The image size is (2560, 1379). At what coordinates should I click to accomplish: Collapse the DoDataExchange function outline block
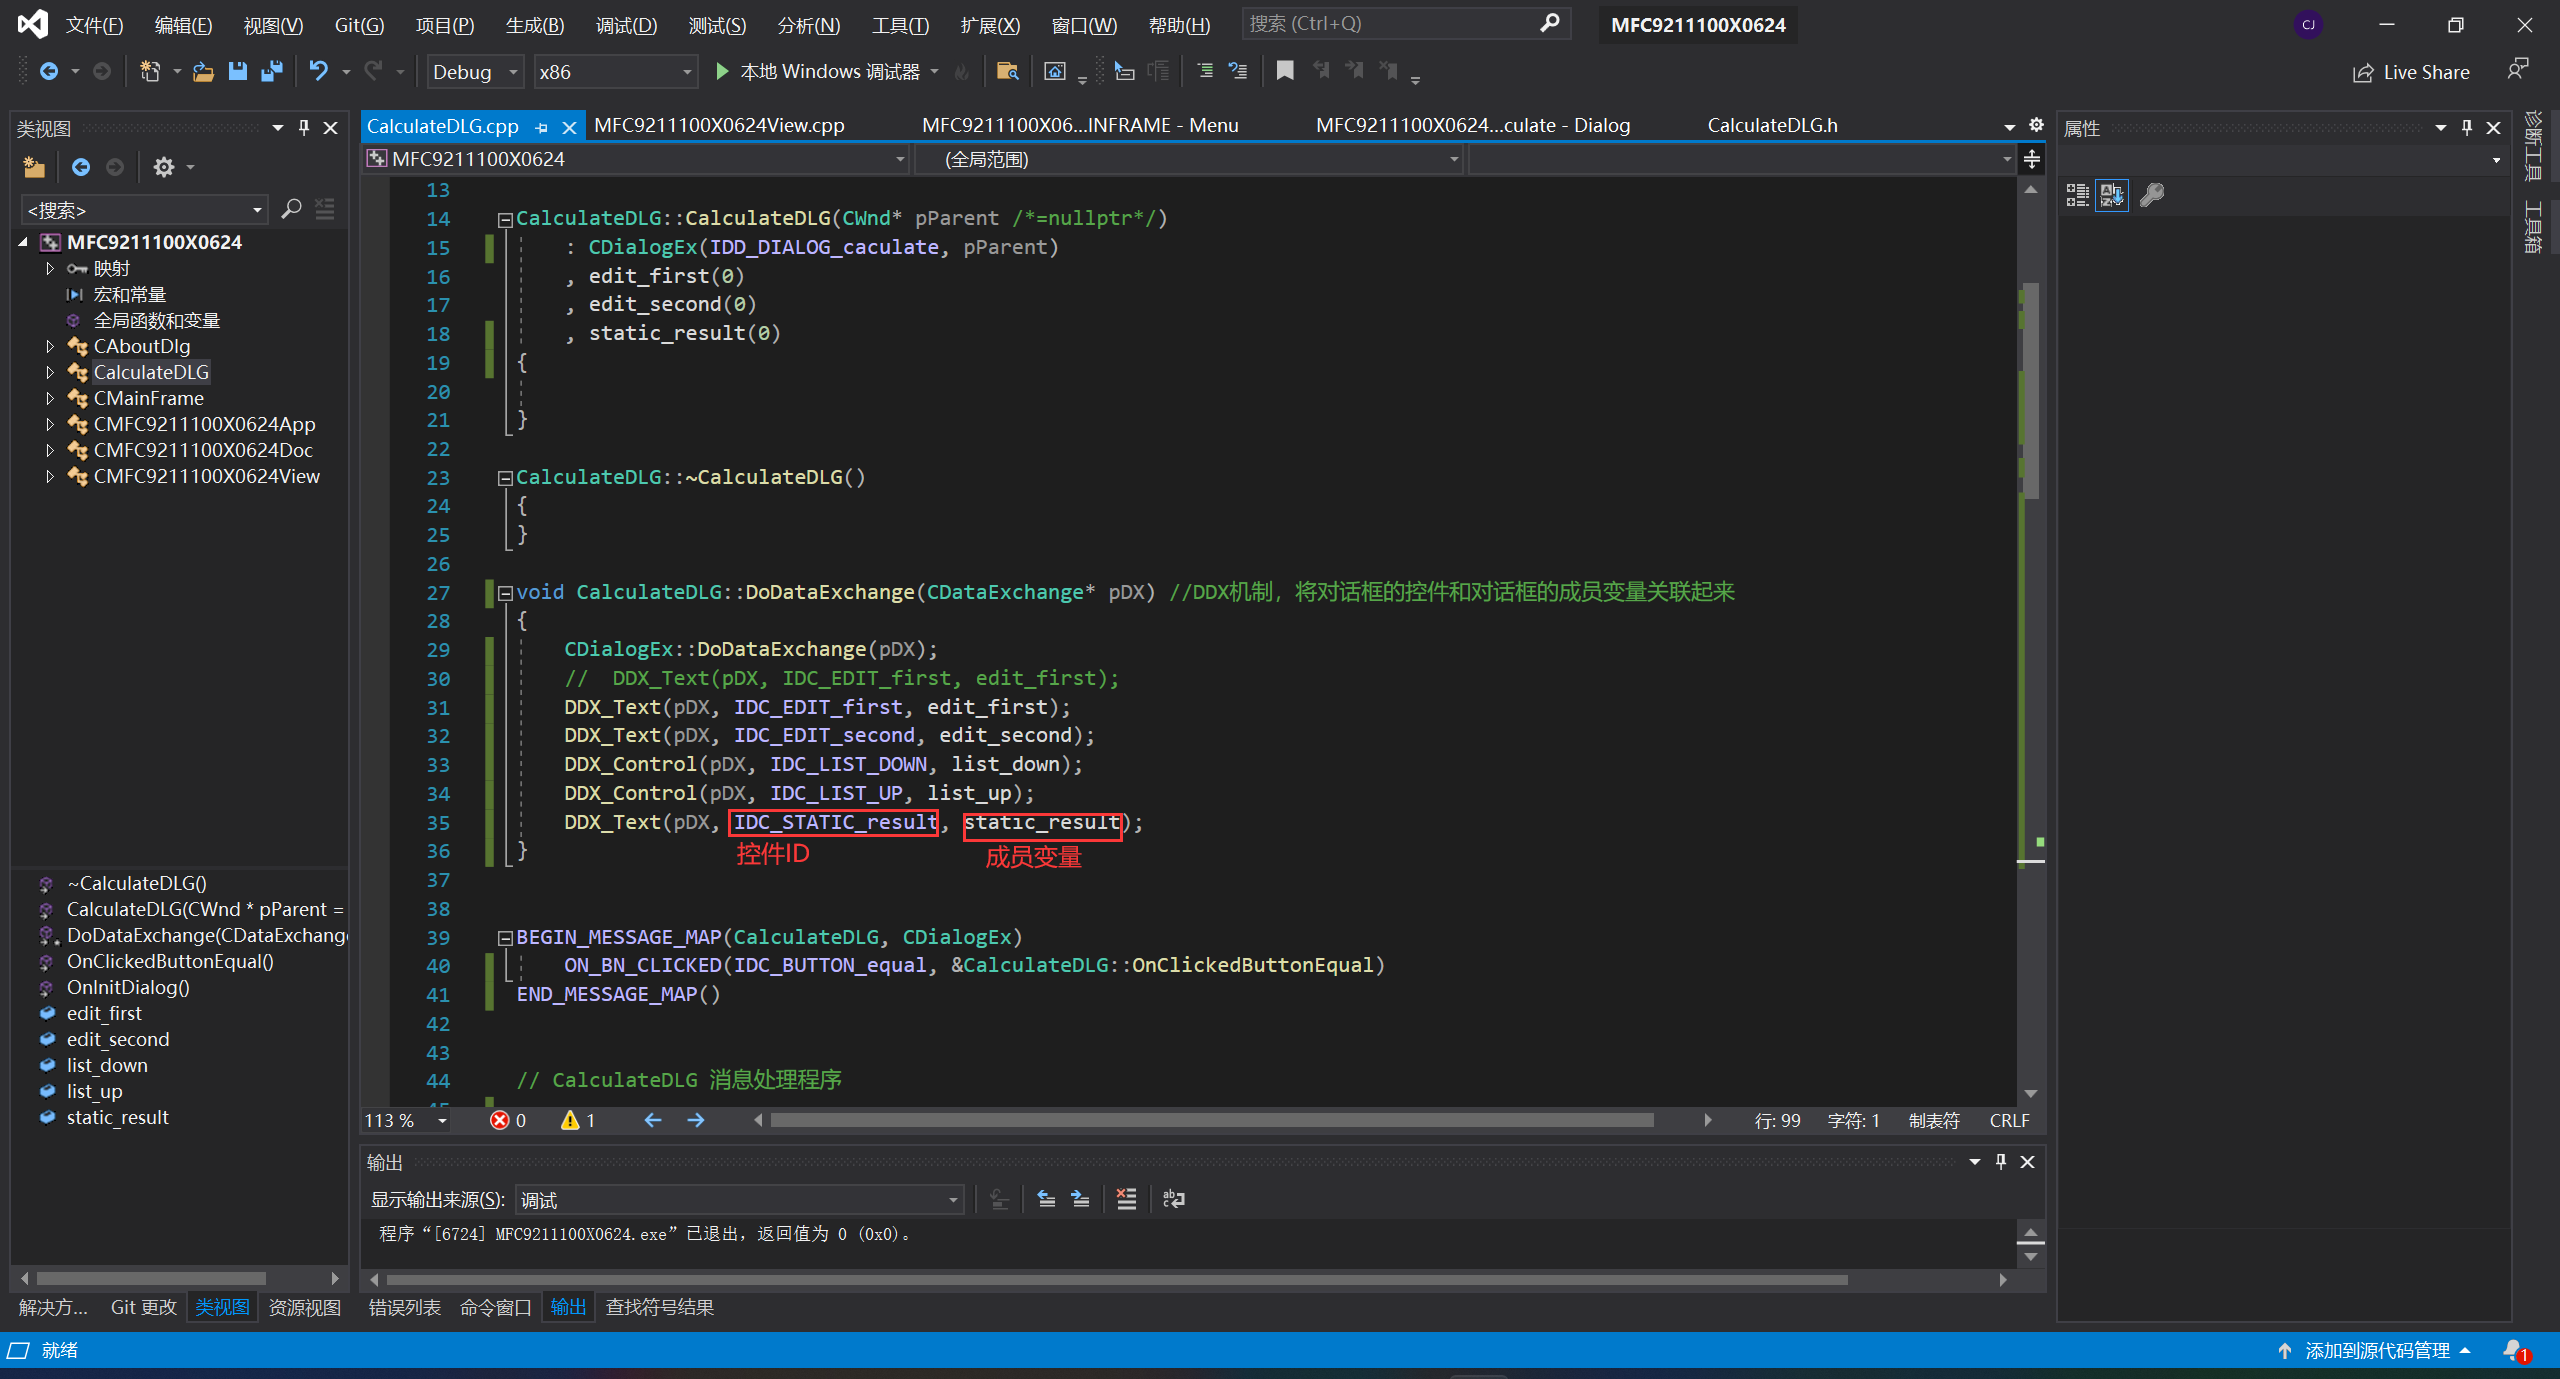(506, 593)
